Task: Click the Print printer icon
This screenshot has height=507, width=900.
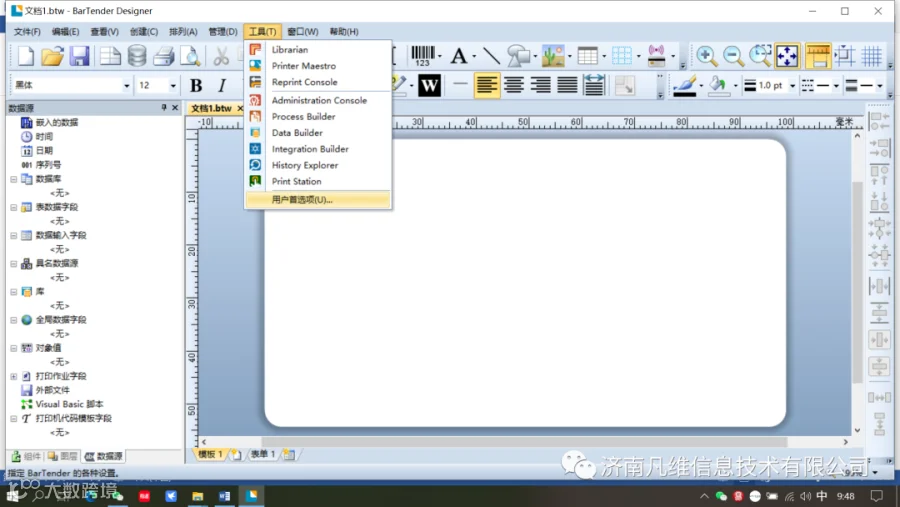Action: point(164,56)
